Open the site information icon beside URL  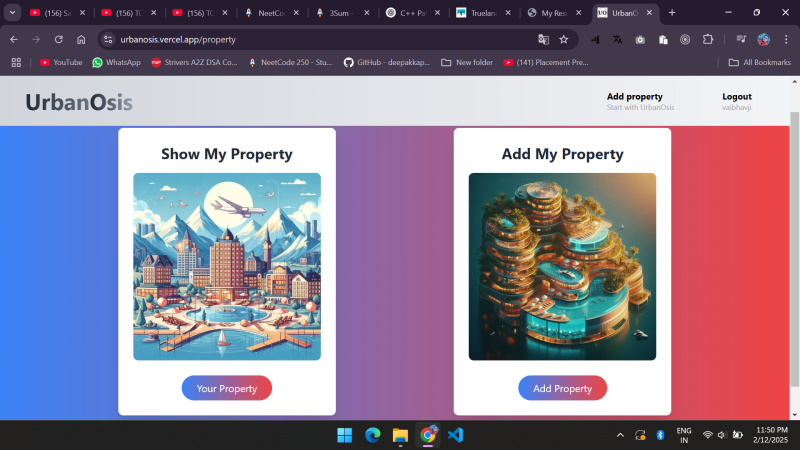[108, 39]
